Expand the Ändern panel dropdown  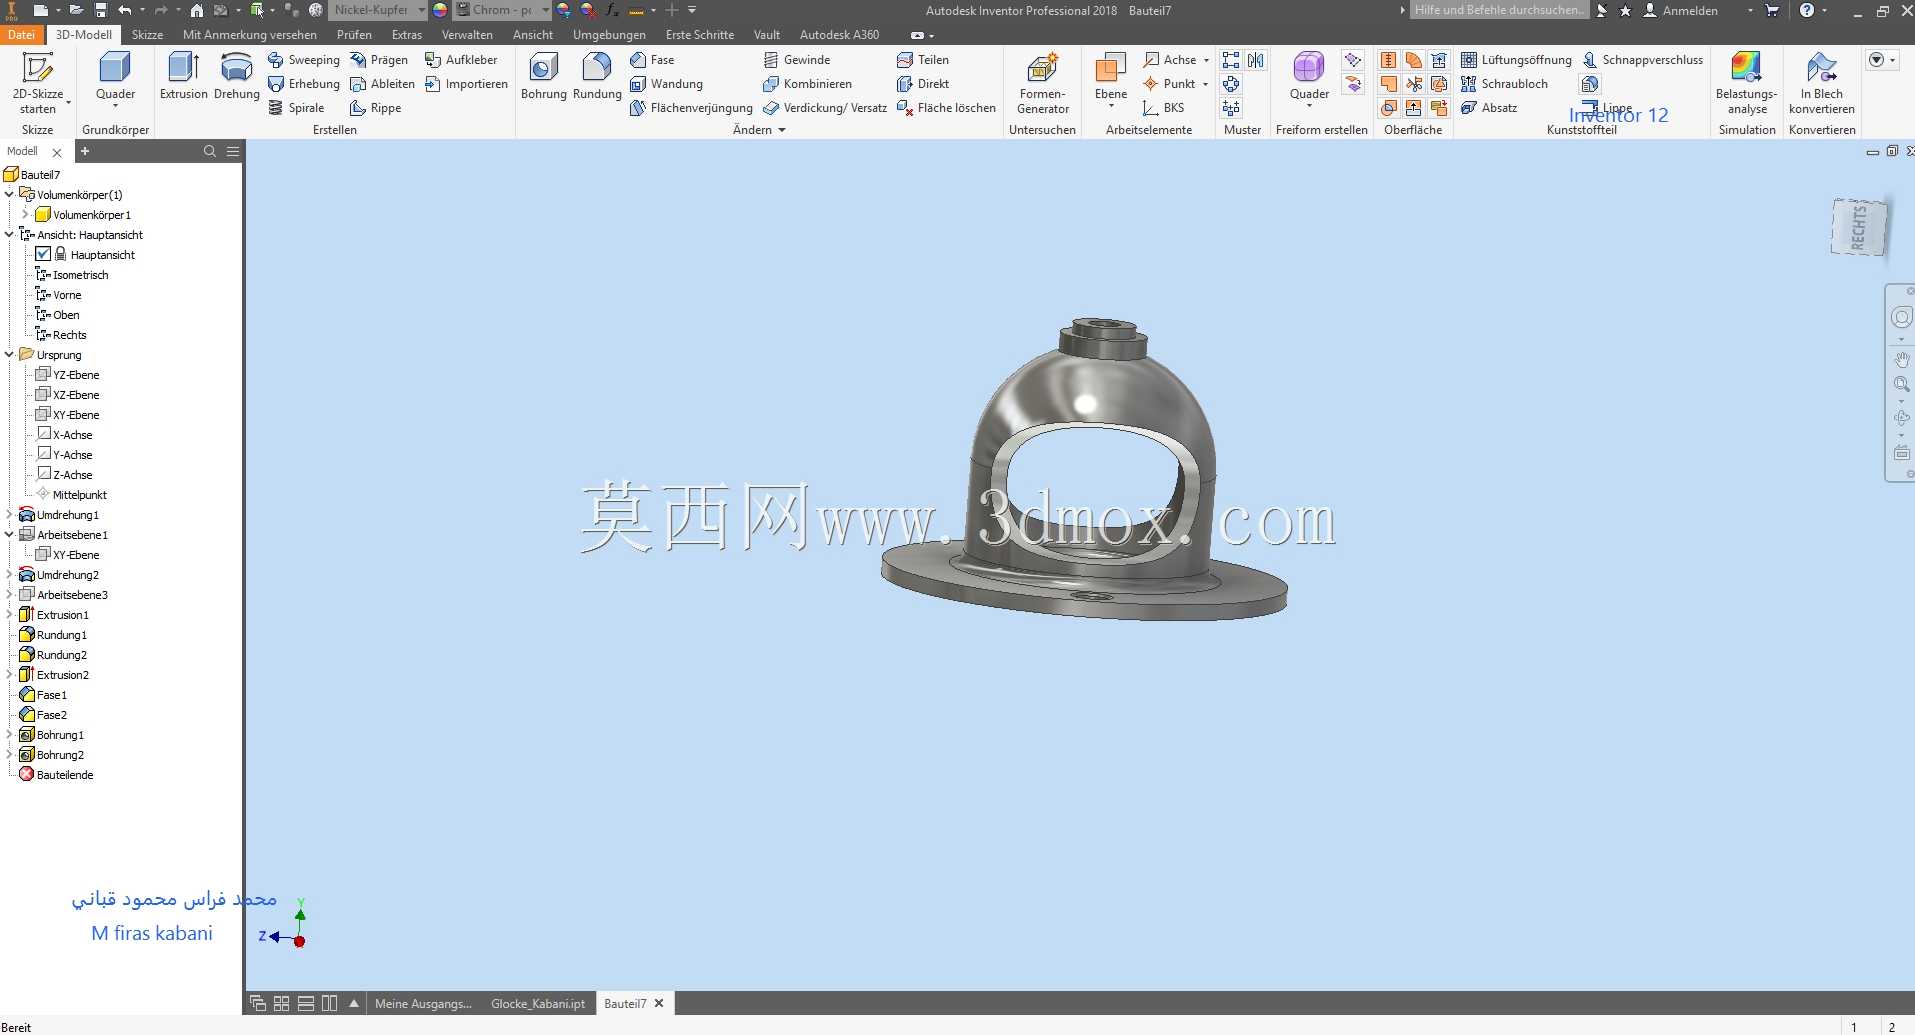782,130
